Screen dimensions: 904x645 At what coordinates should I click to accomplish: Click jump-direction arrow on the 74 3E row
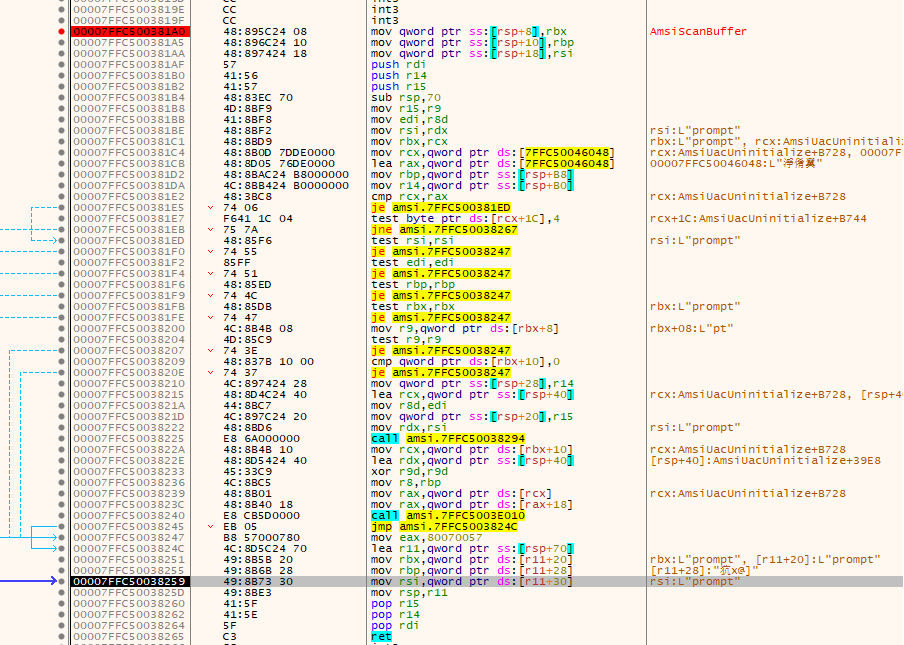tap(210, 350)
